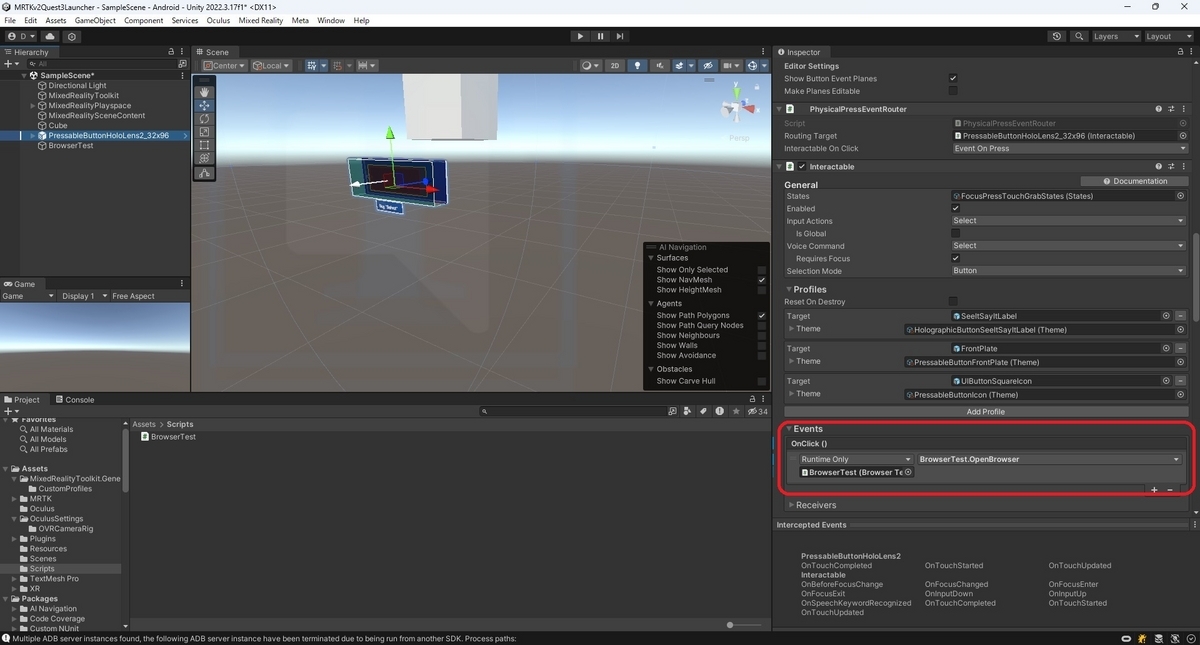Open the Layers dropdown
This screenshot has height=645, width=1200.
click(1115, 36)
